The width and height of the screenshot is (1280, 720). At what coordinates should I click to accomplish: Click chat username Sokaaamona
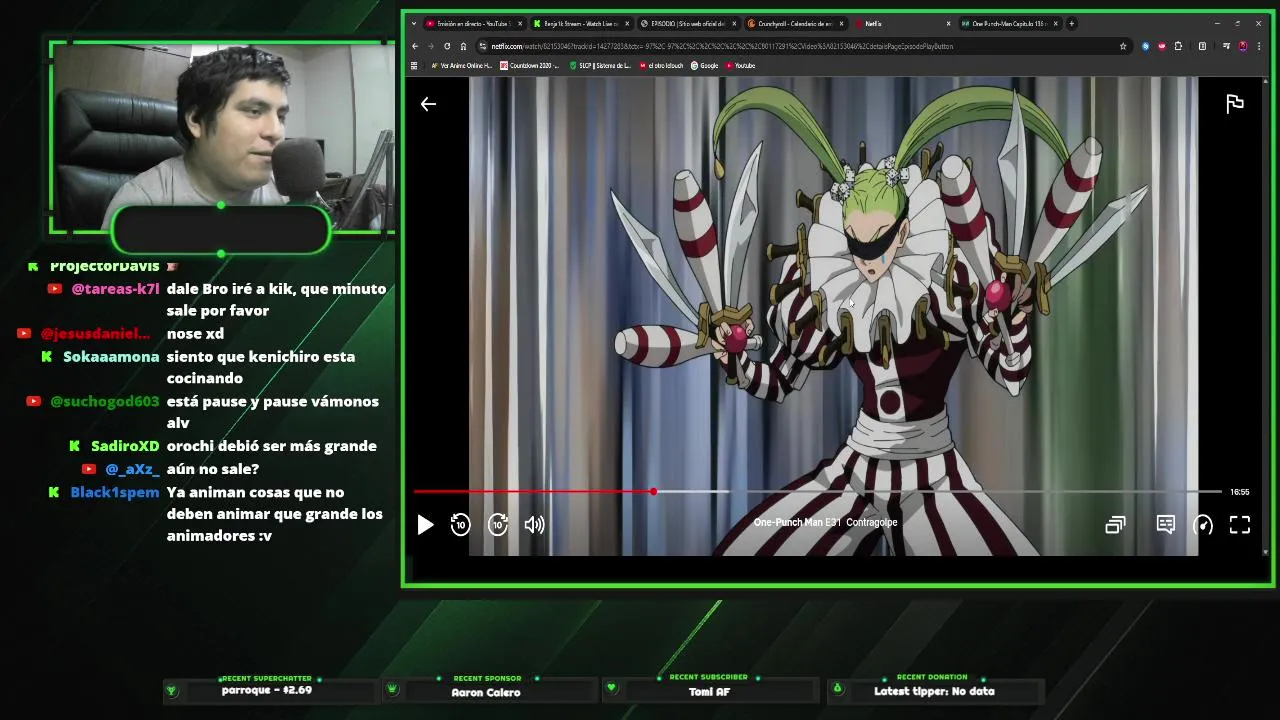point(111,357)
